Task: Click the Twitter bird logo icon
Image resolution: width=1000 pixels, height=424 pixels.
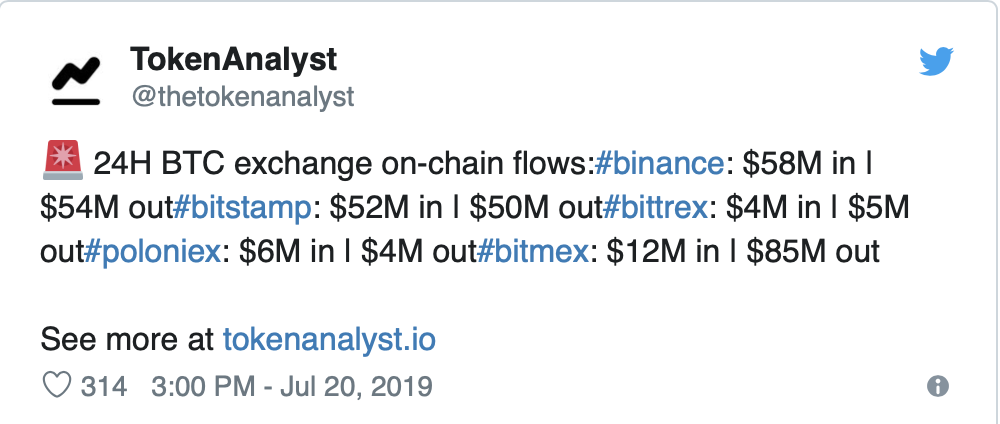Action: (x=936, y=62)
